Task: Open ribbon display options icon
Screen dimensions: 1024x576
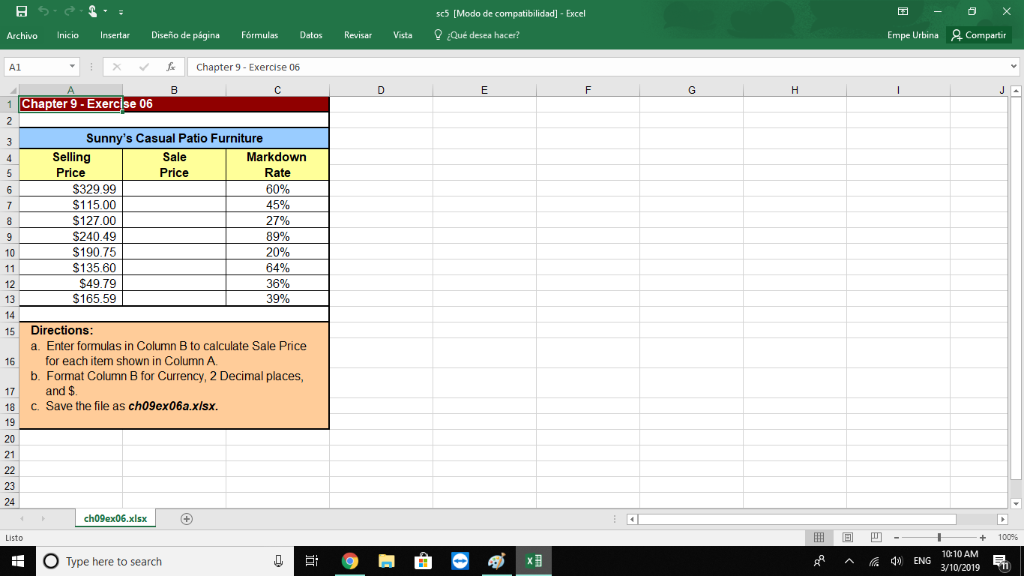Action: pos(903,11)
